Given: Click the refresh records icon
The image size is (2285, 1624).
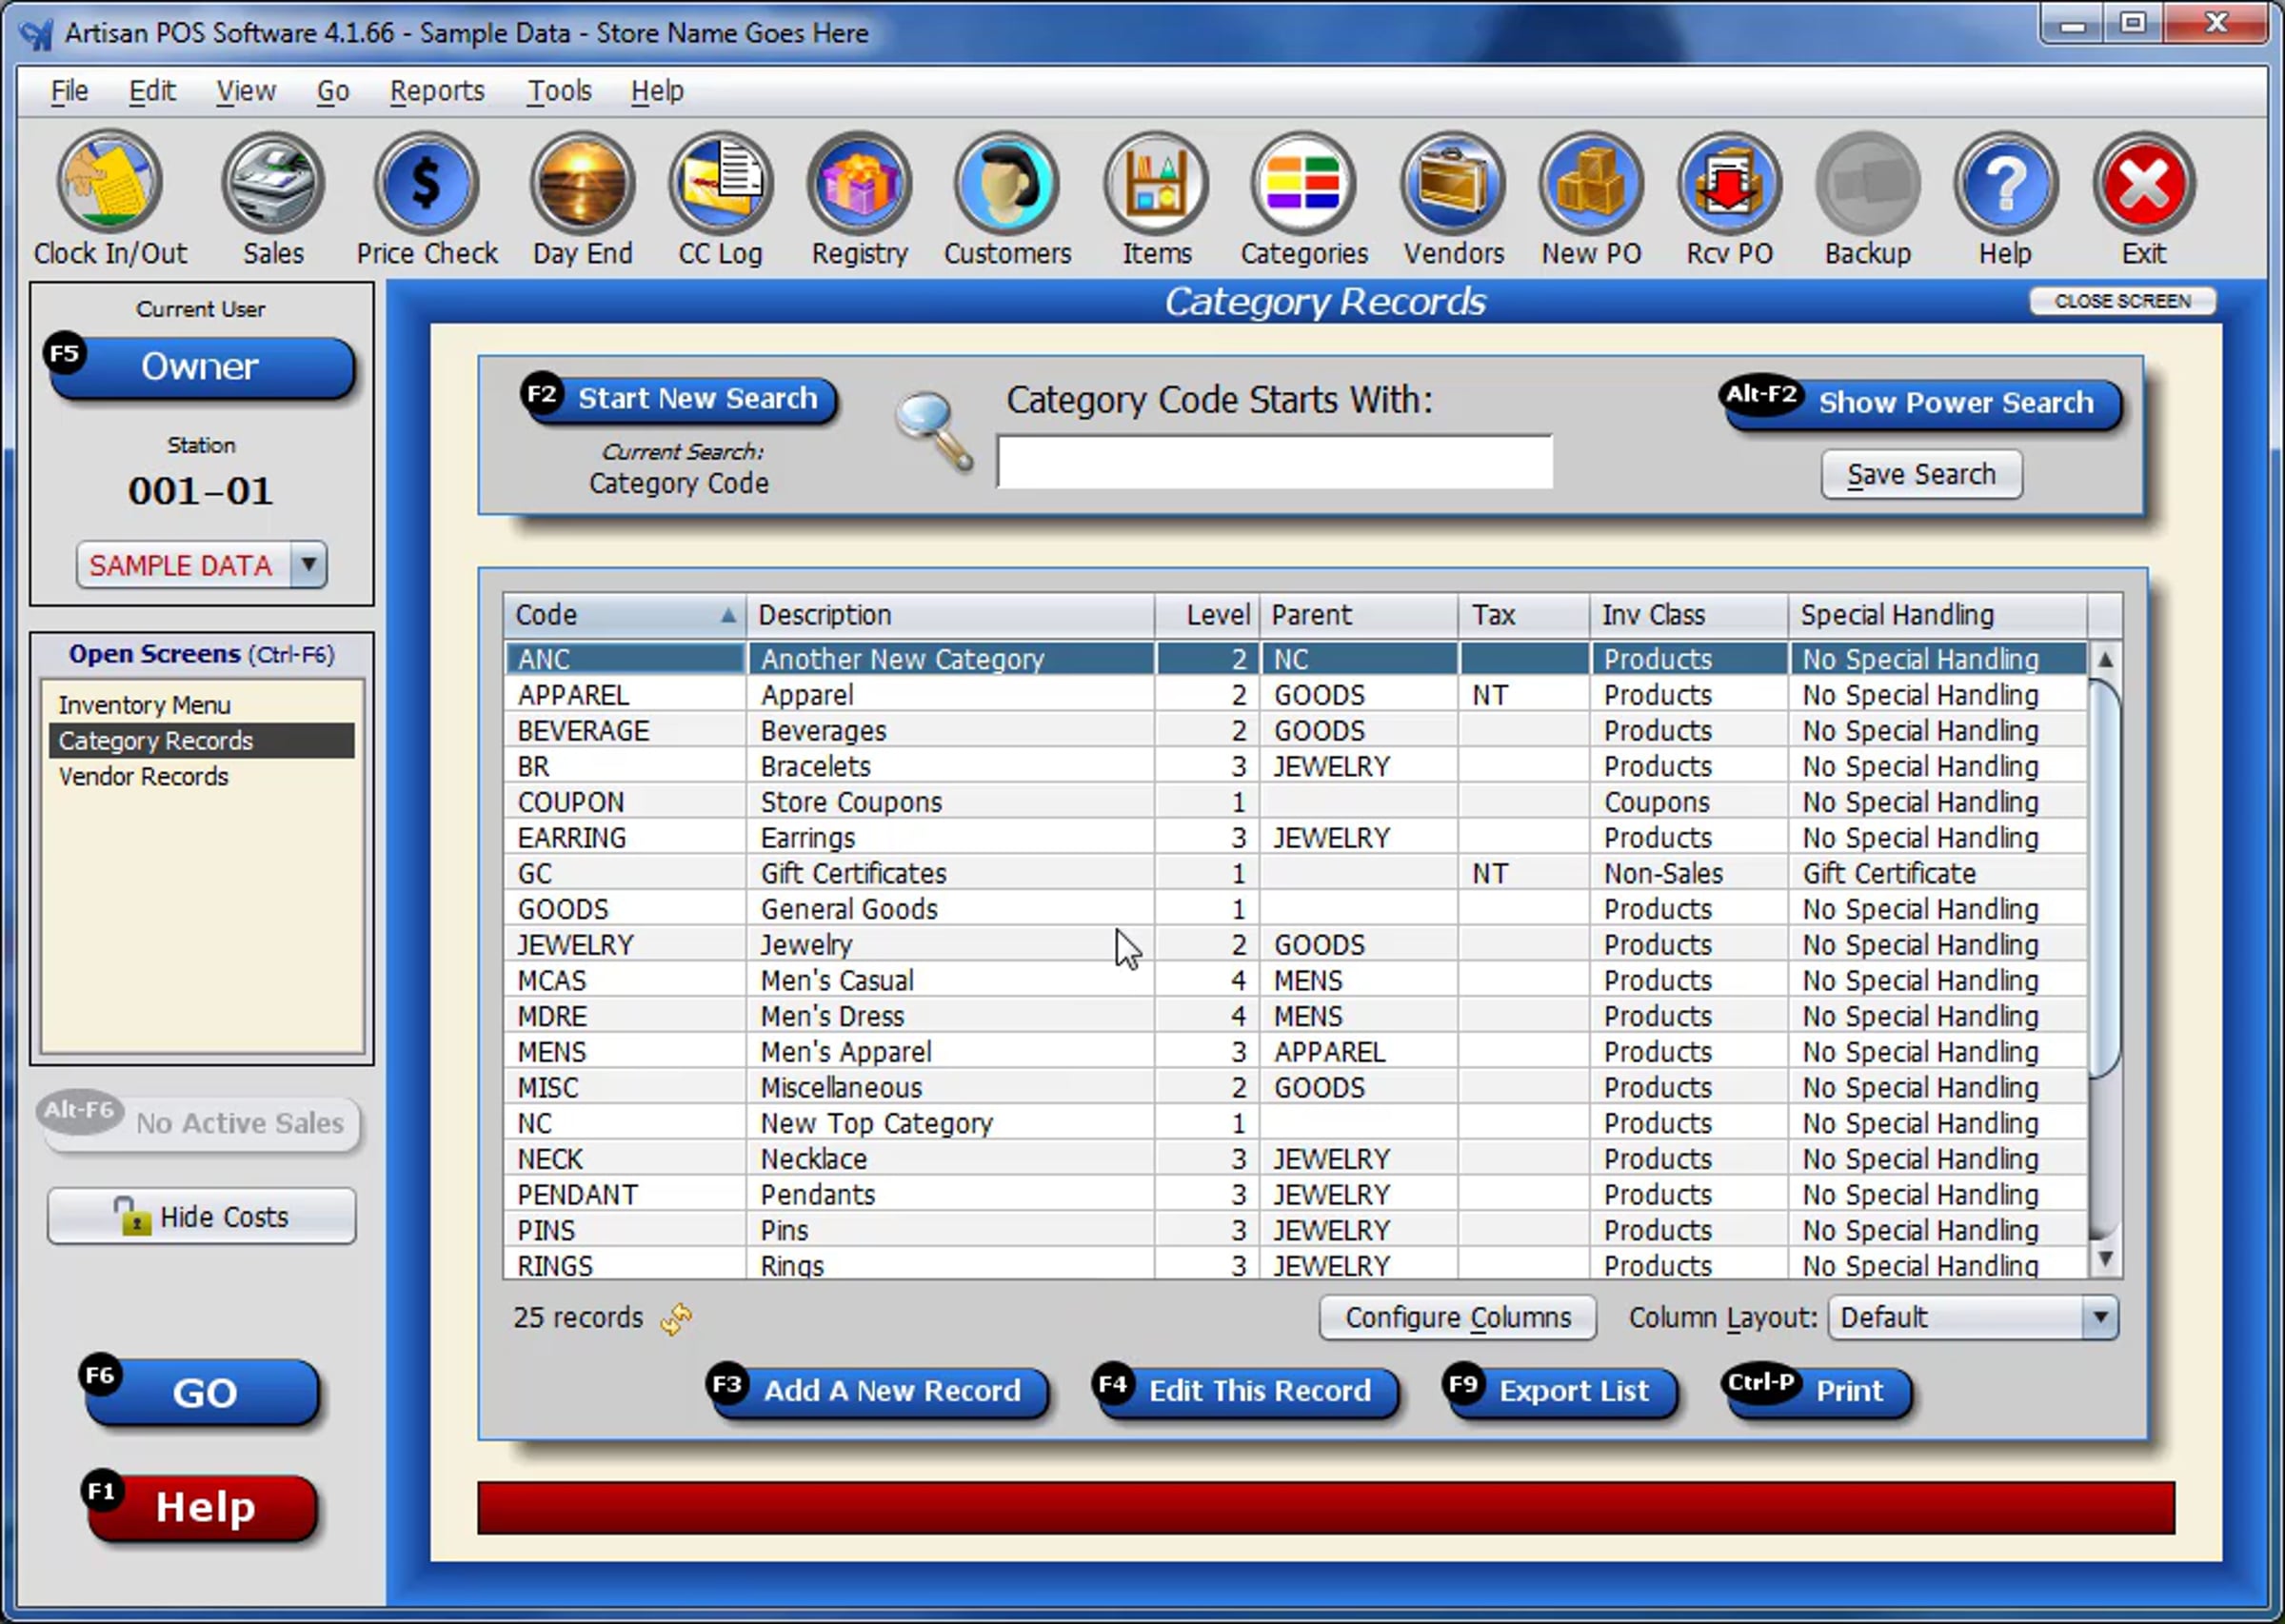Looking at the screenshot, I should click(677, 1319).
